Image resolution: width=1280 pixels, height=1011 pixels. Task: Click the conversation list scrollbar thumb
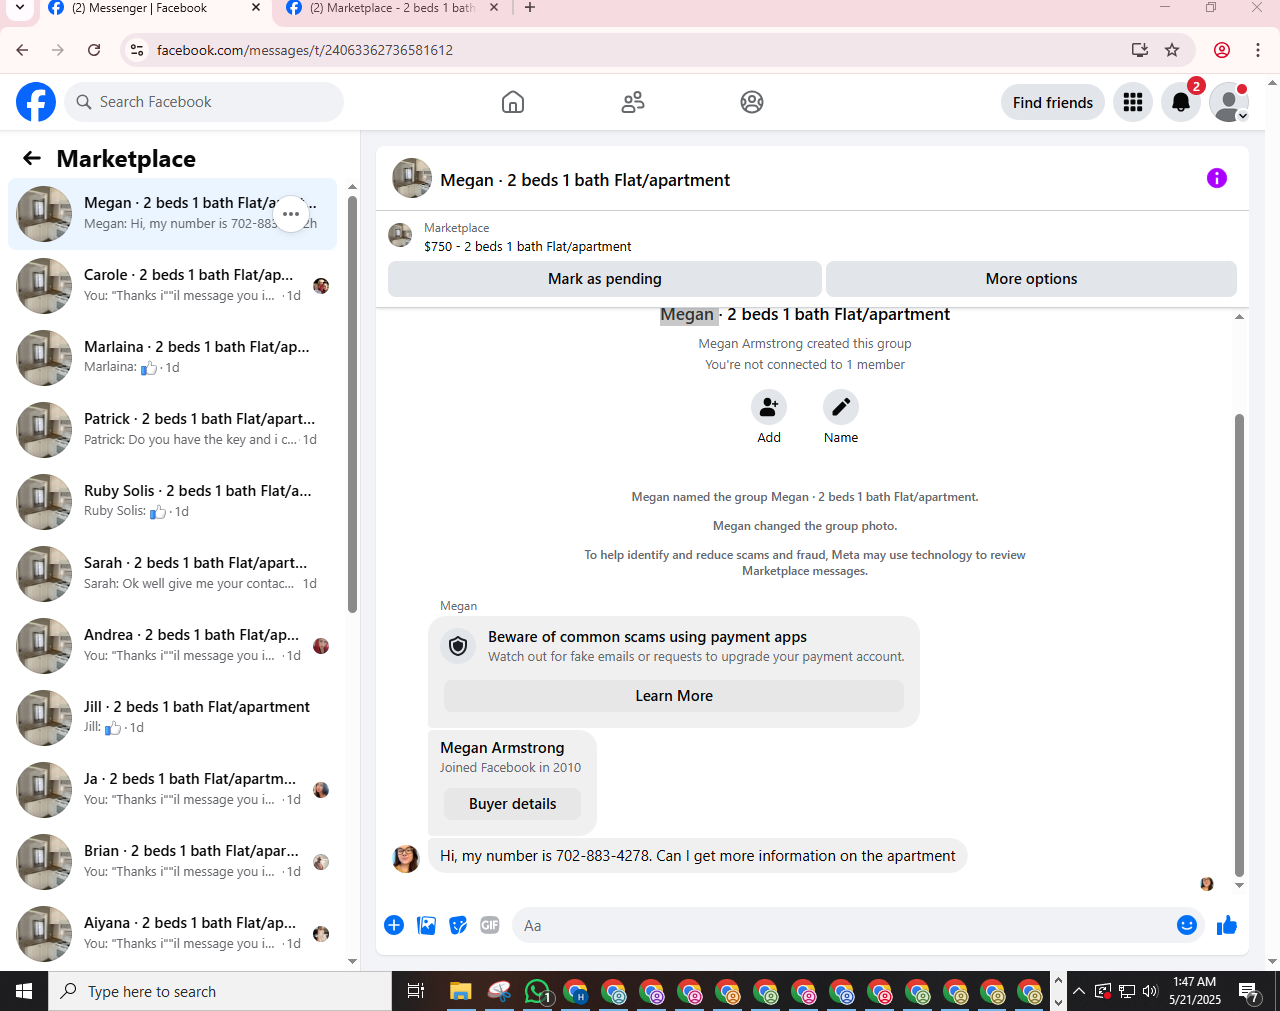pyautogui.click(x=352, y=404)
